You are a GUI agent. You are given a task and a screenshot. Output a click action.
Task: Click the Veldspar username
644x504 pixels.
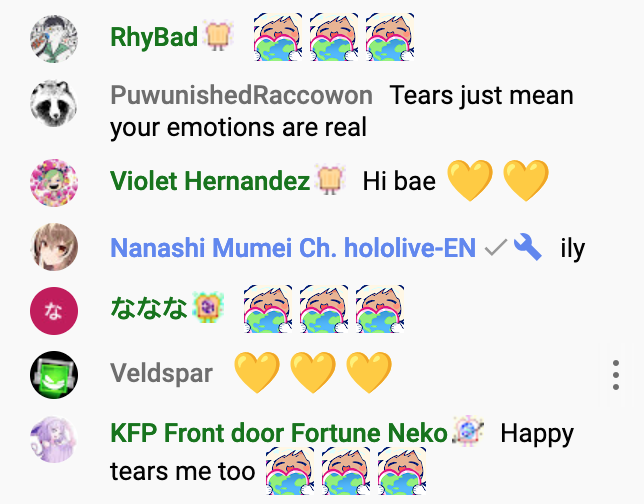161,373
